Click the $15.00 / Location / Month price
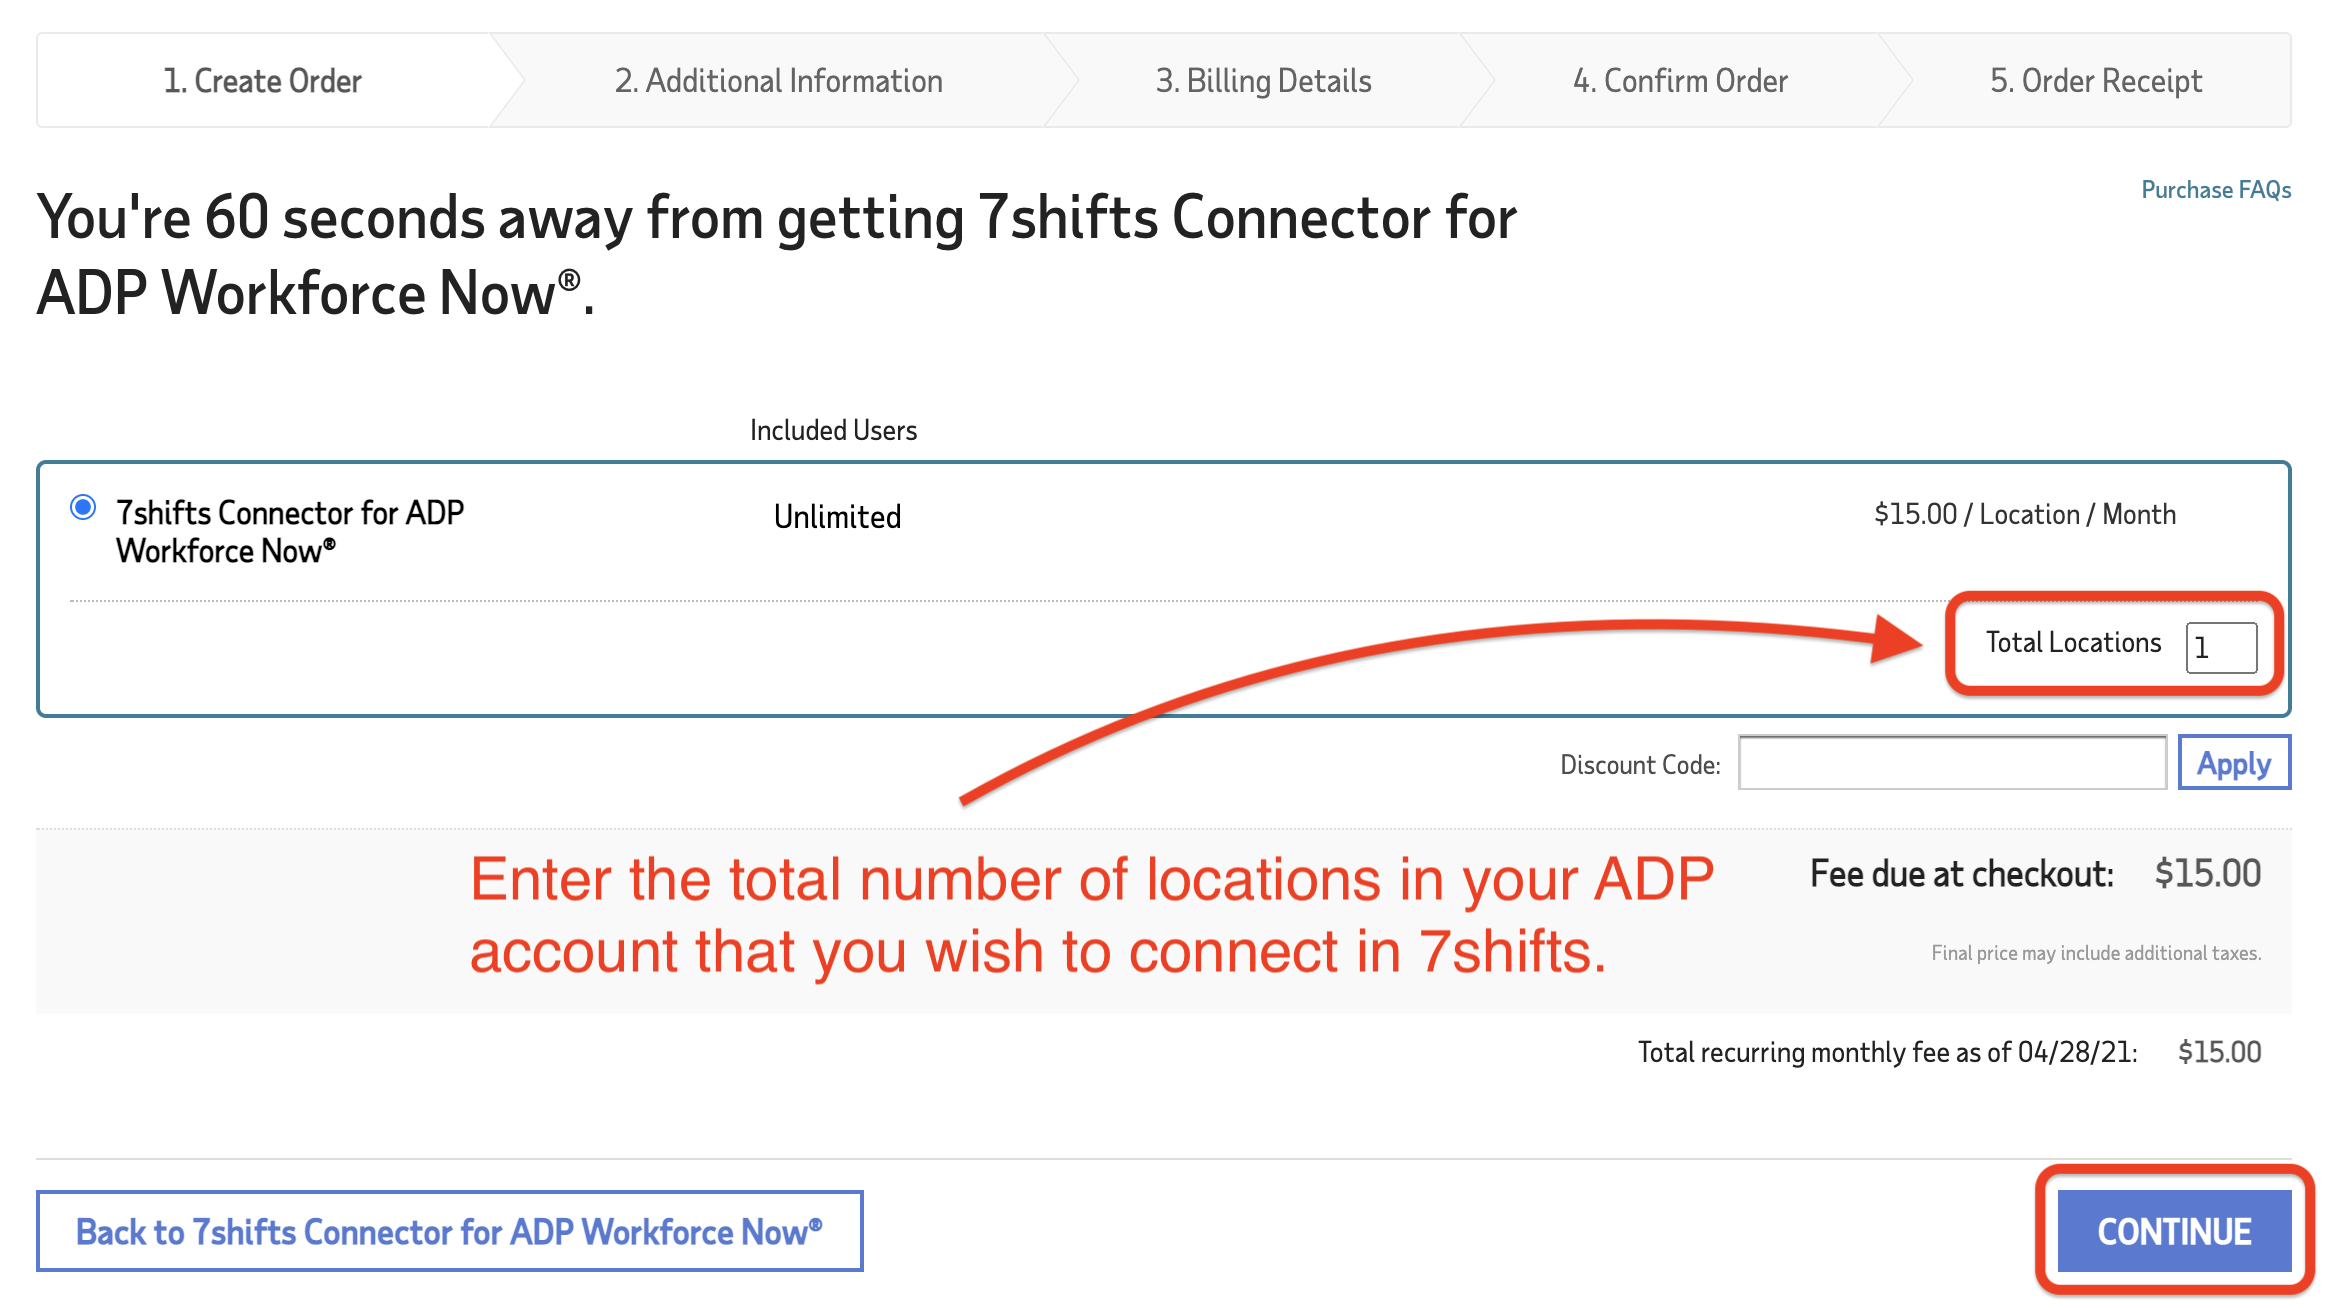This screenshot has width=2338, height=1308. pyautogui.click(x=2024, y=514)
